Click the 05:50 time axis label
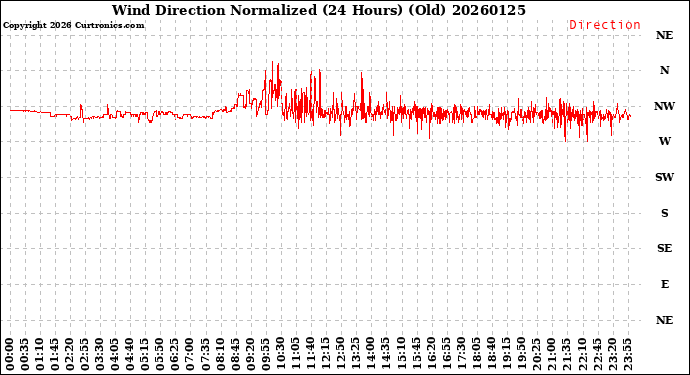The width and height of the screenshot is (690, 375). tap(160, 355)
